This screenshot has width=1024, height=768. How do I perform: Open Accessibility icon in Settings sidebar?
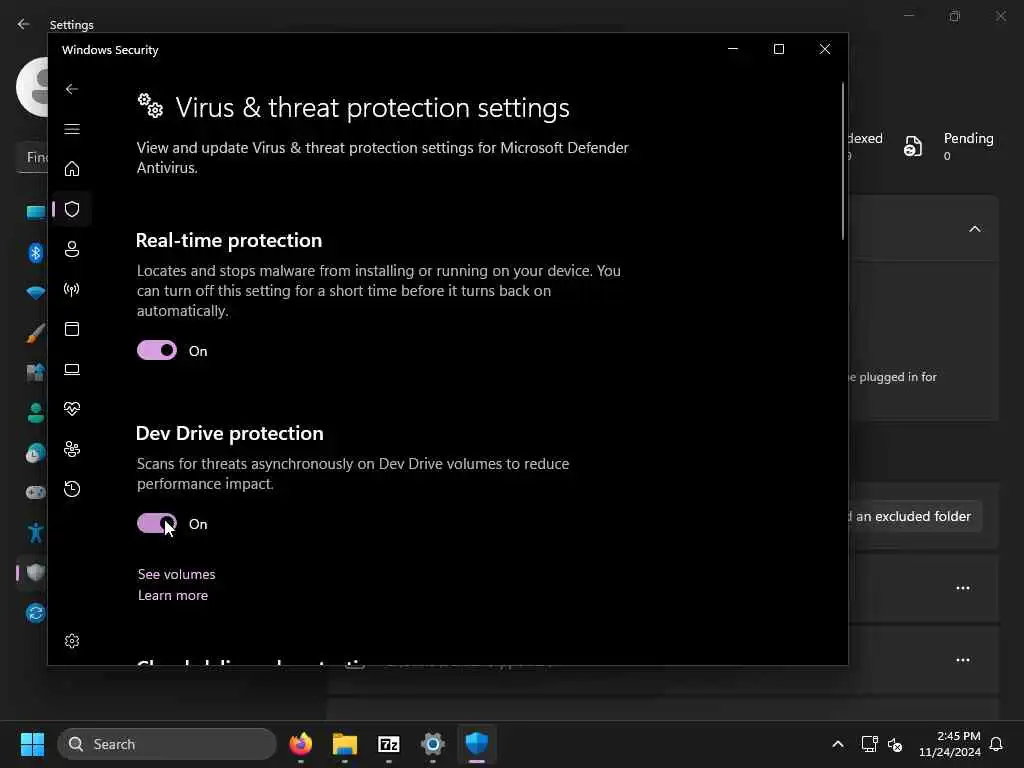[x=35, y=533]
